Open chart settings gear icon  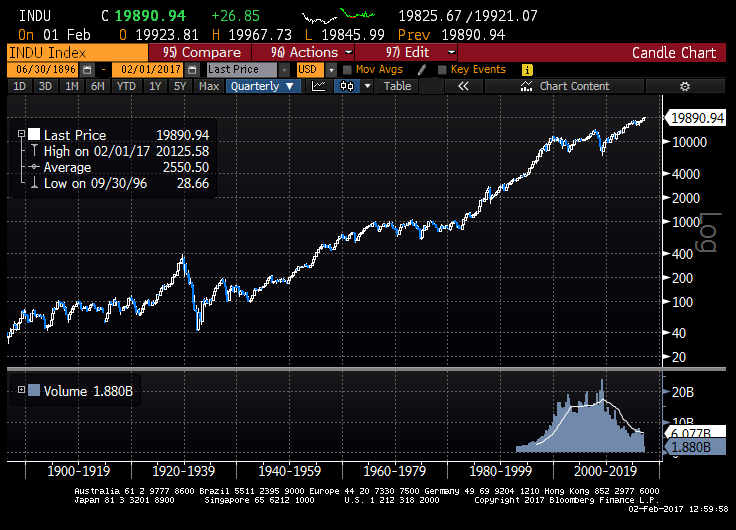(685, 86)
